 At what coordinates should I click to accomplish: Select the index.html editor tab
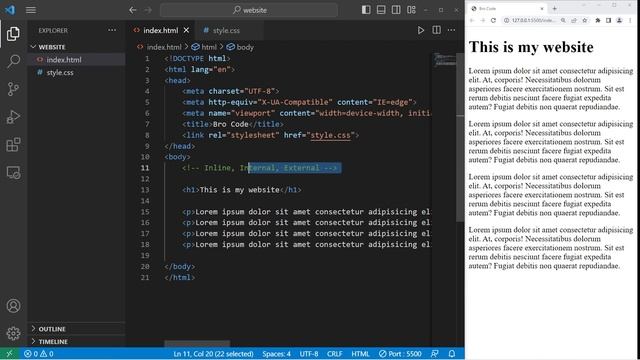pyautogui.click(x=161, y=30)
